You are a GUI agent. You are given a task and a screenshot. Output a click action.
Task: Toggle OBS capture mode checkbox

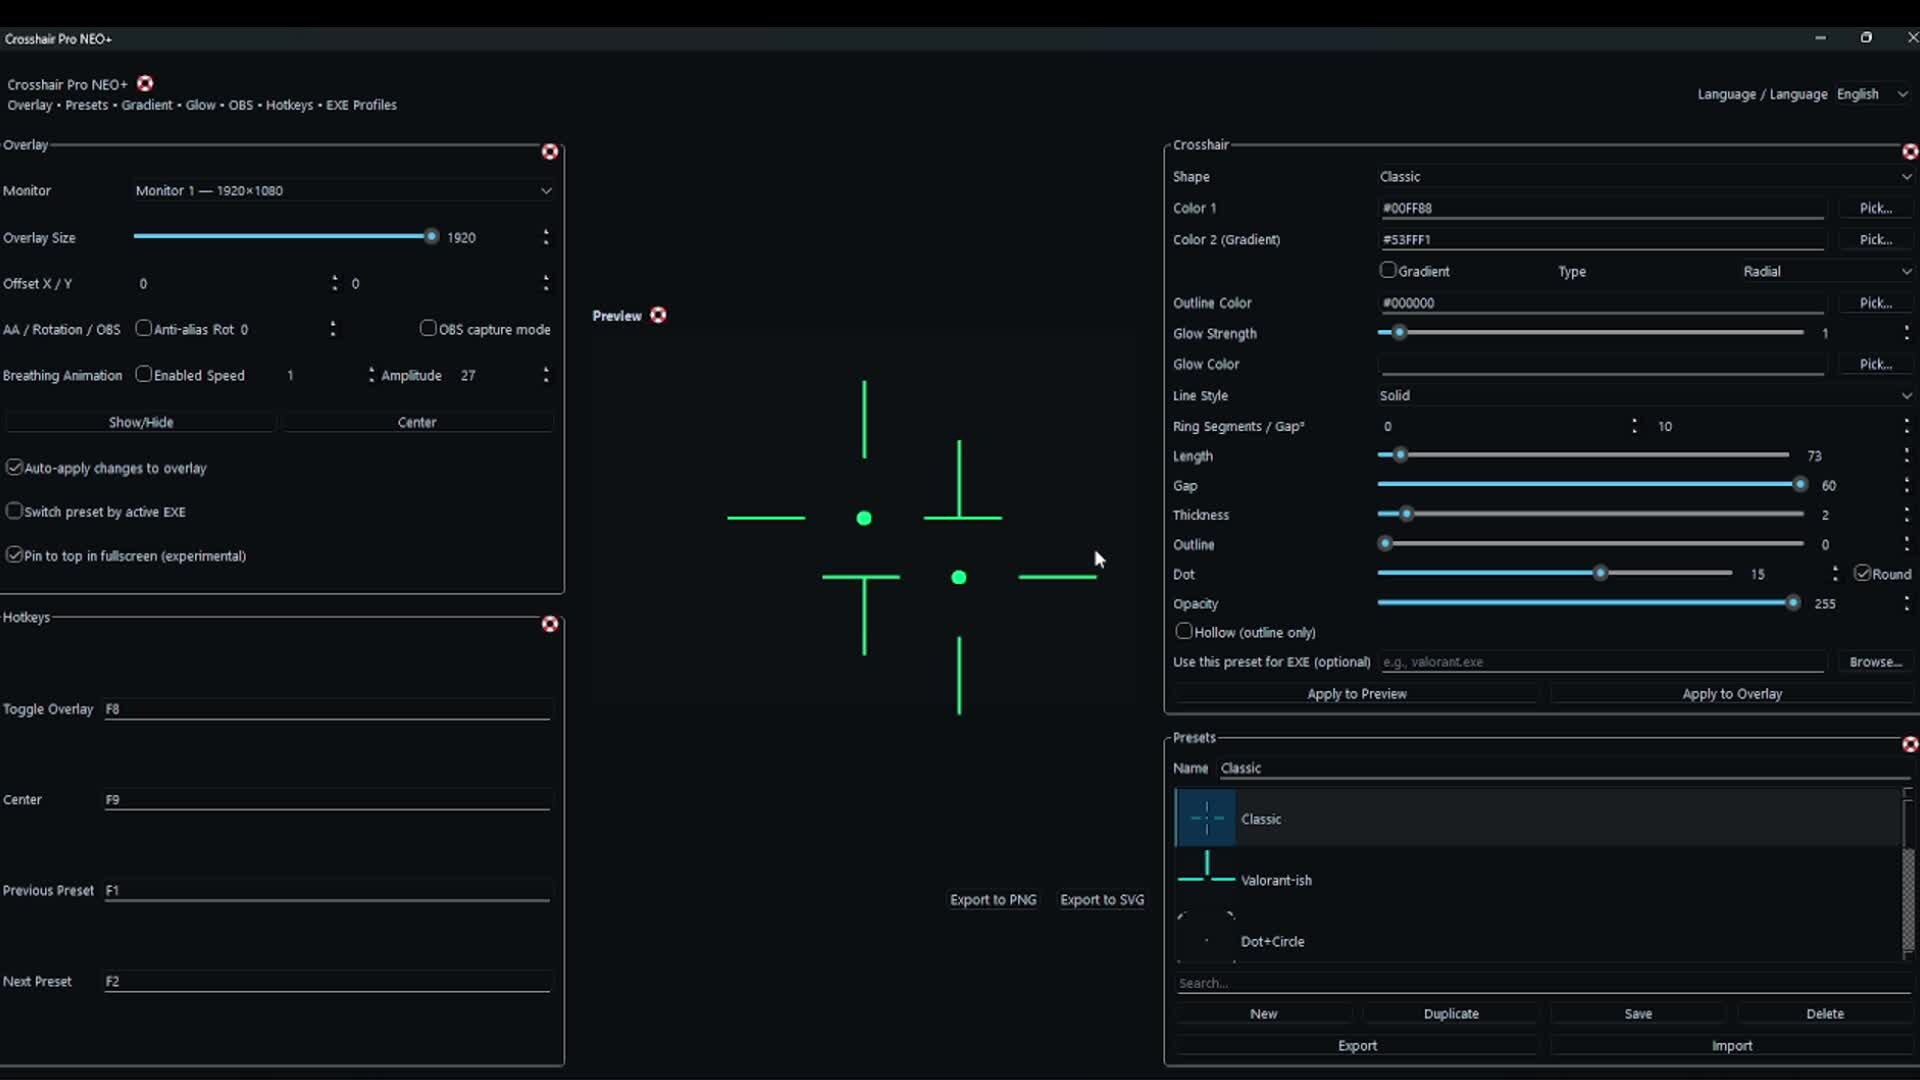tap(428, 328)
